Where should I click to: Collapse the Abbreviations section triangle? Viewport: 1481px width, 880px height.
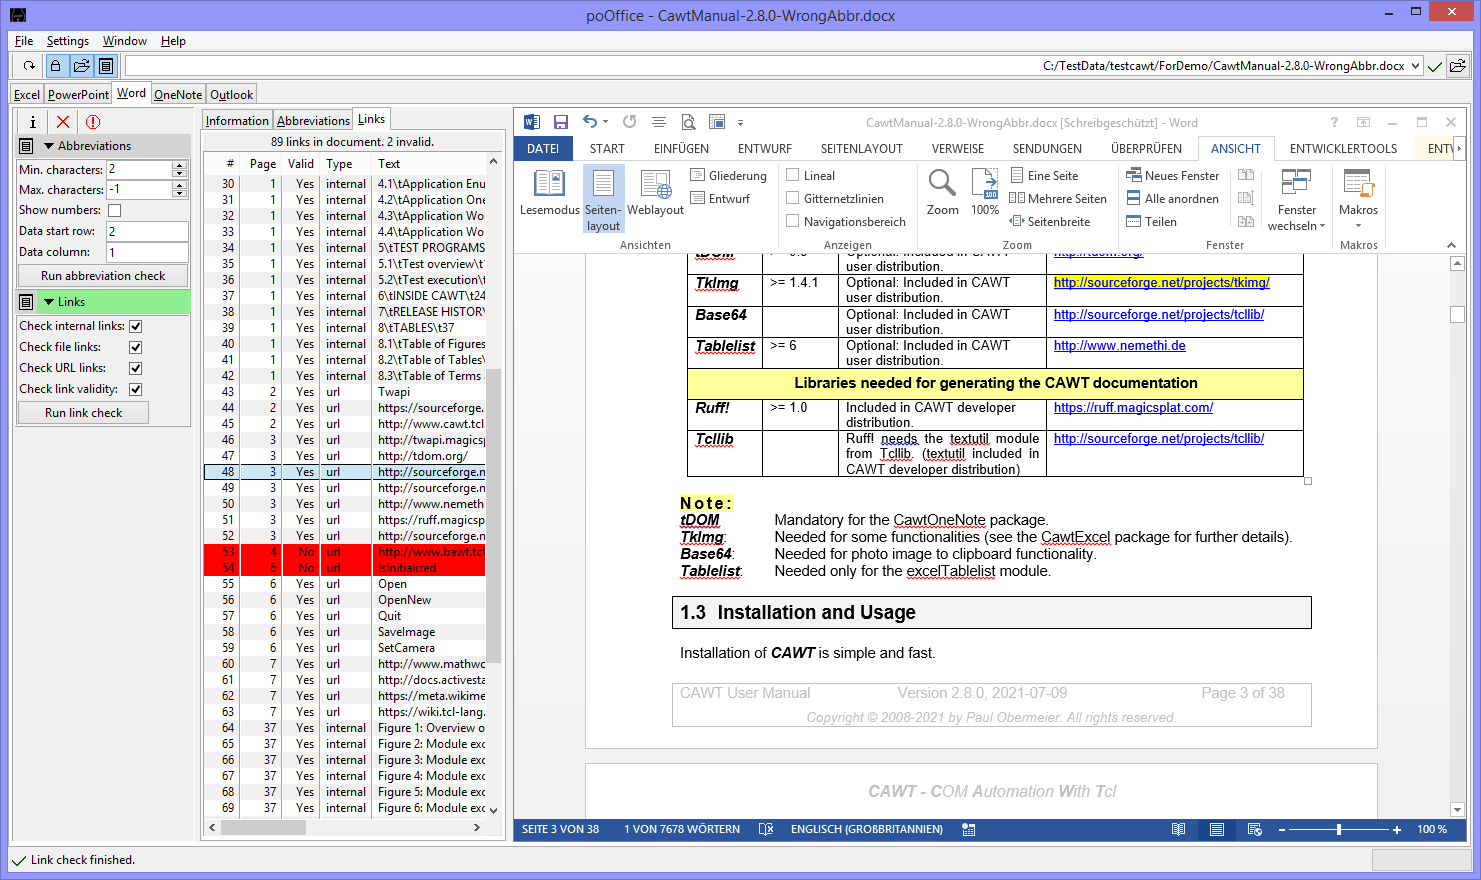pos(48,146)
